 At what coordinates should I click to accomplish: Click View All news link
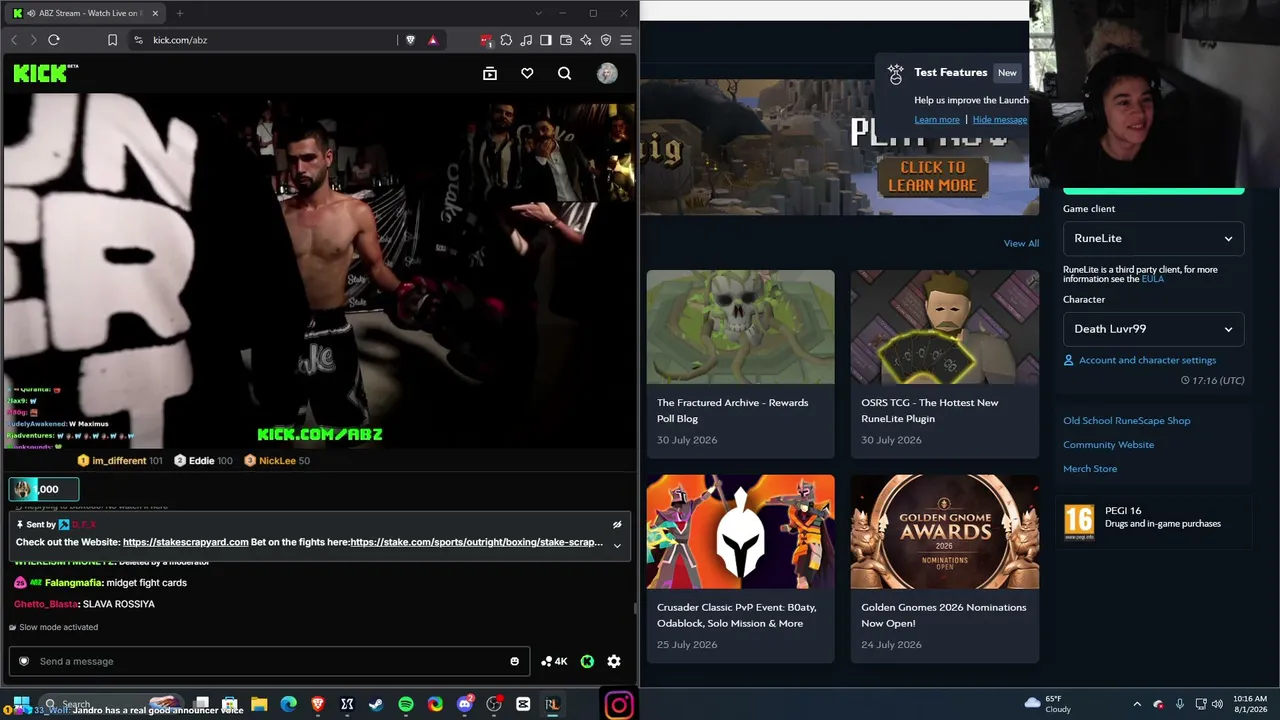click(x=1021, y=243)
